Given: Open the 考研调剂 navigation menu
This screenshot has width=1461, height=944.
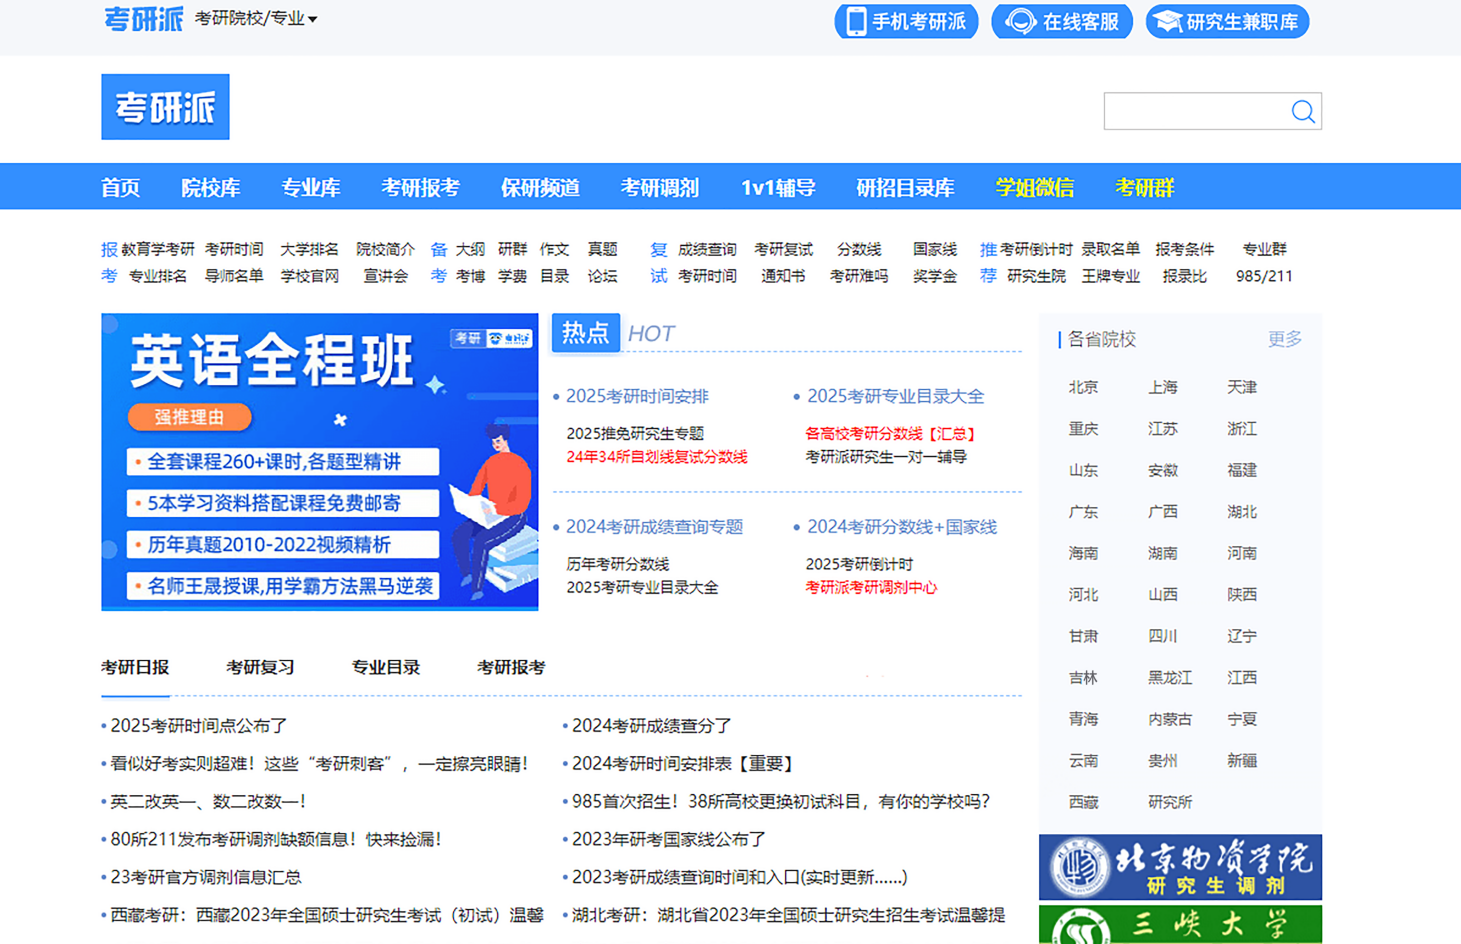Looking at the screenshot, I should (x=660, y=186).
